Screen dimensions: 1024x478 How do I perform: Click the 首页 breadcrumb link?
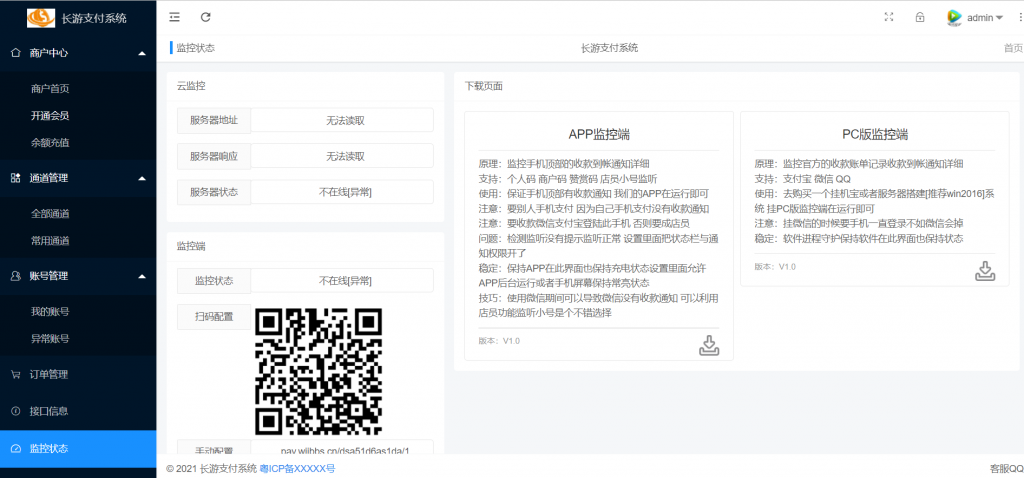pyautogui.click(x=1014, y=48)
